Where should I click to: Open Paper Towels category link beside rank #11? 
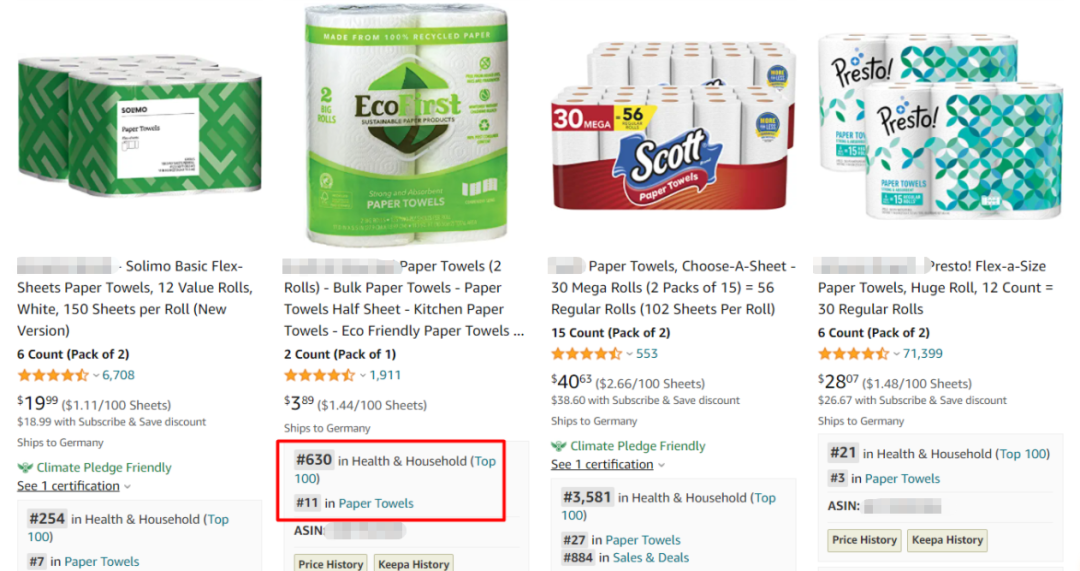point(376,504)
